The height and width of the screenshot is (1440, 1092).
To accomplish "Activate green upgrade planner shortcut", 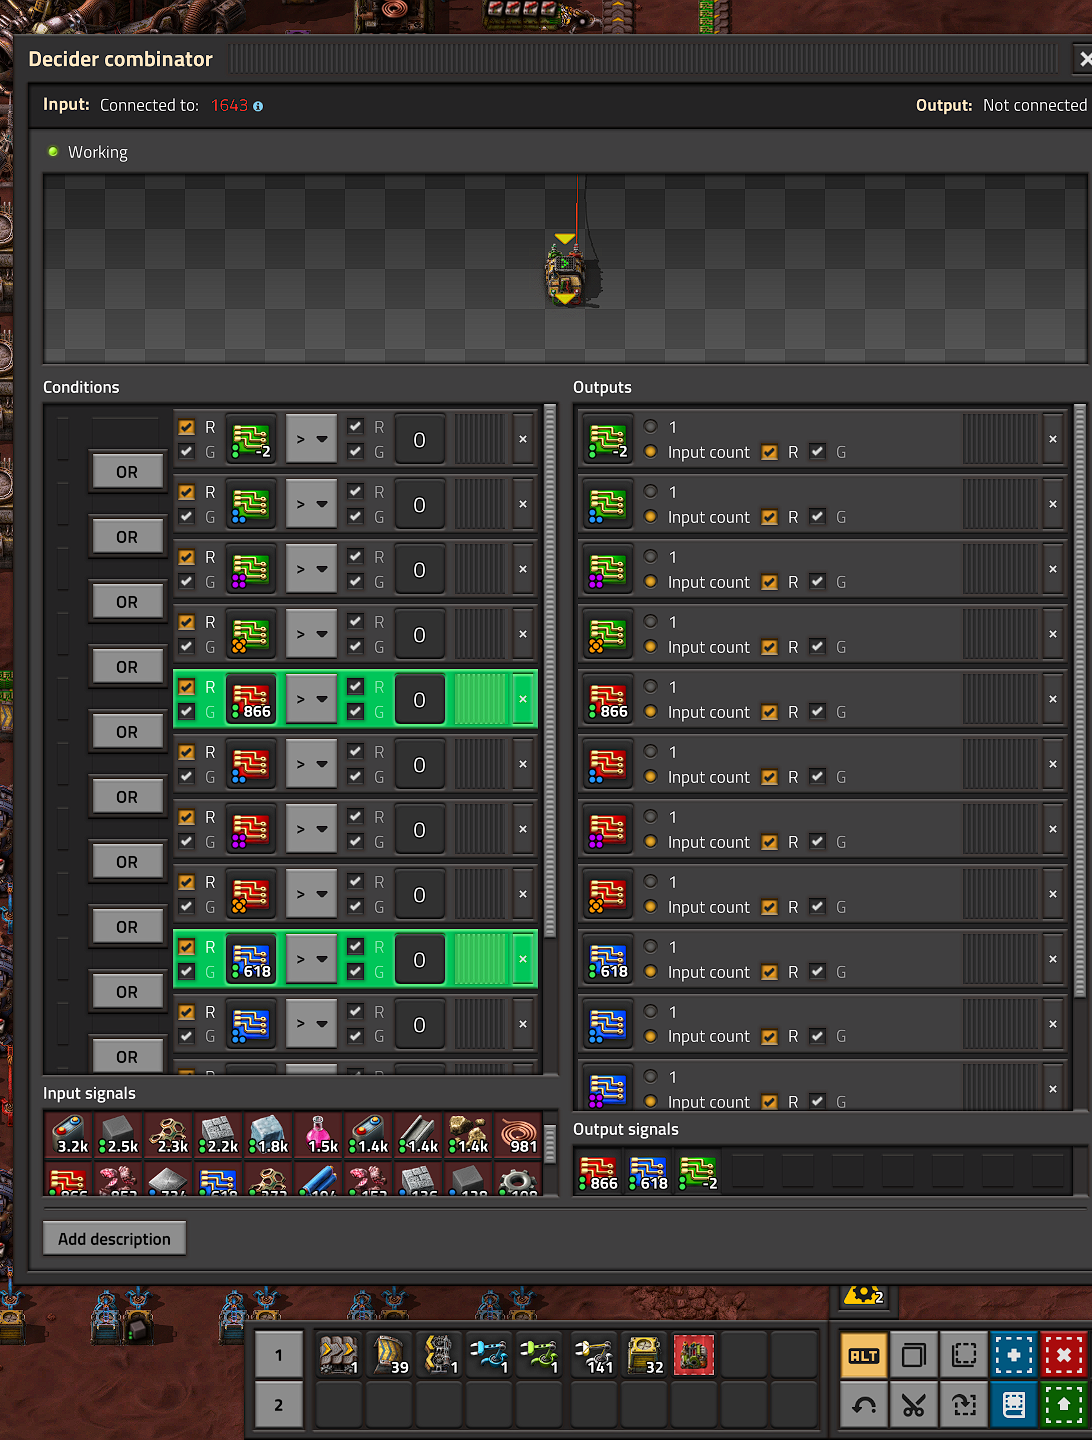I will click(1064, 1406).
